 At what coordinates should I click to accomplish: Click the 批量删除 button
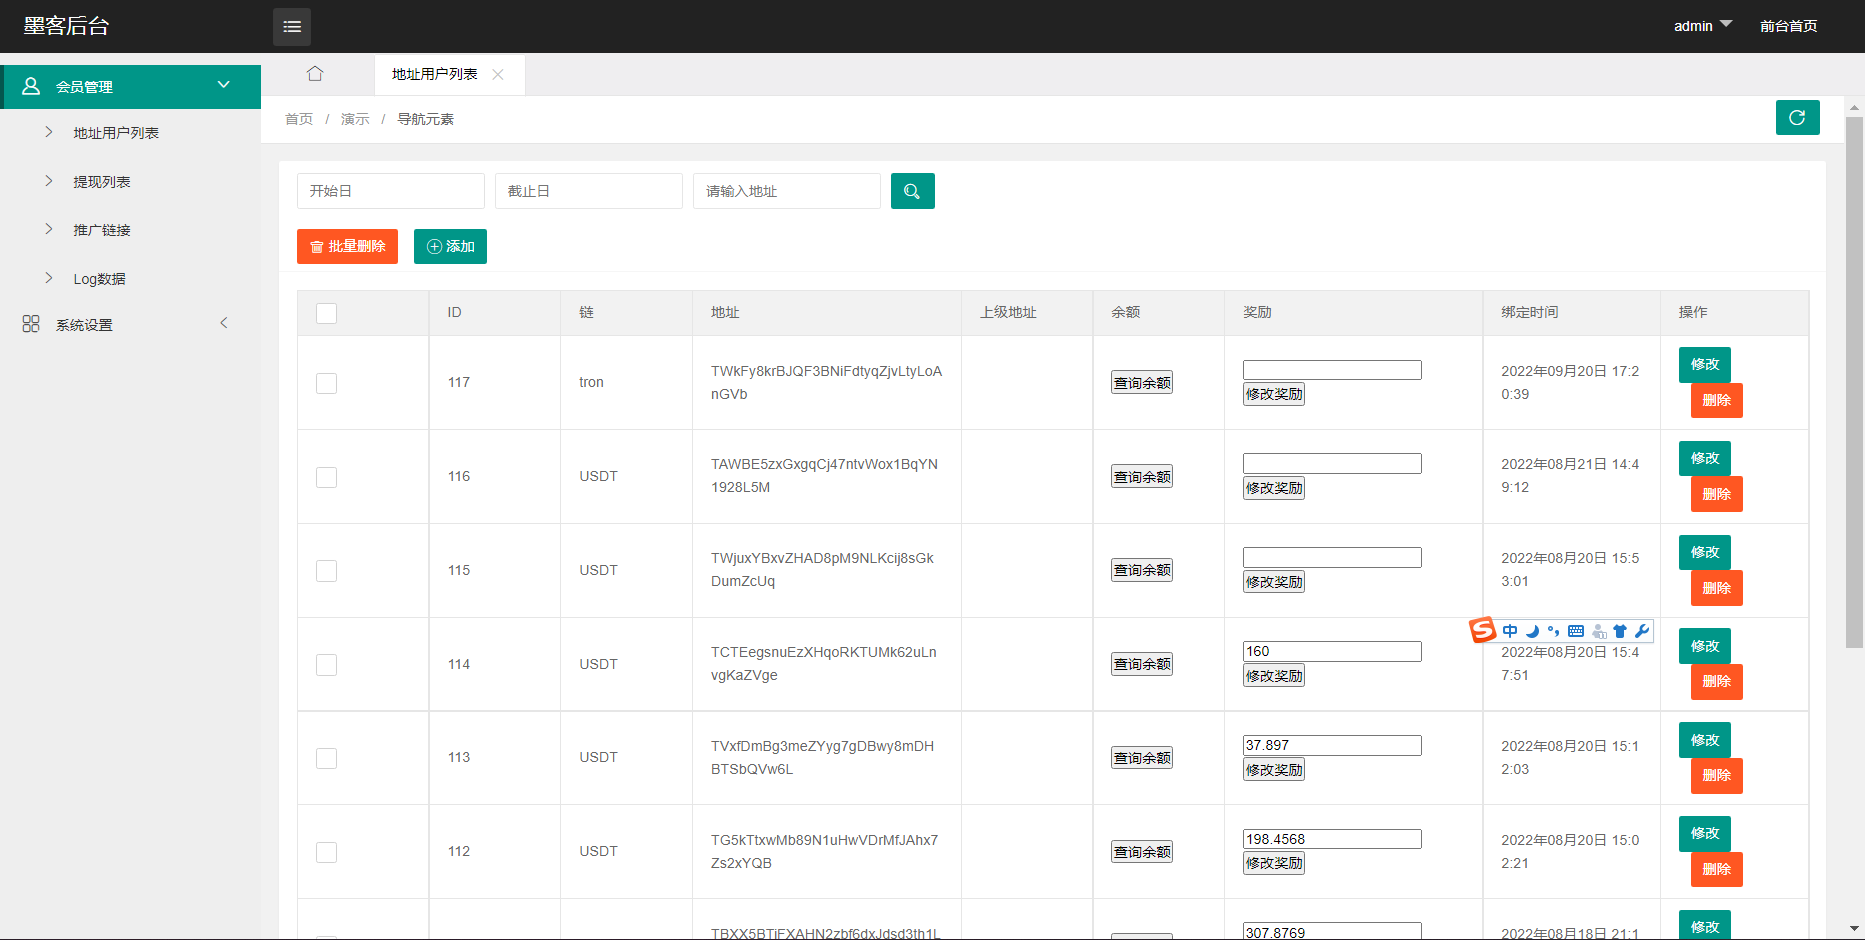pos(347,246)
